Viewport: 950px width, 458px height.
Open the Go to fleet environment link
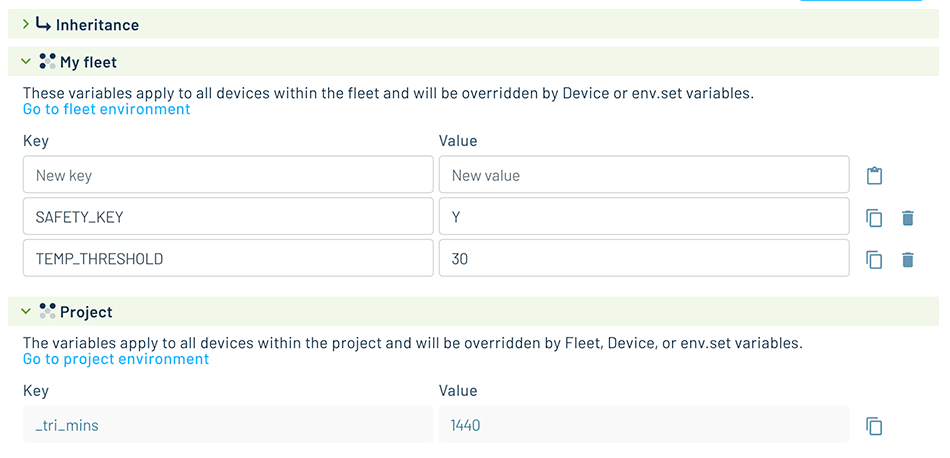pyautogui.click(x=107, y=109)
